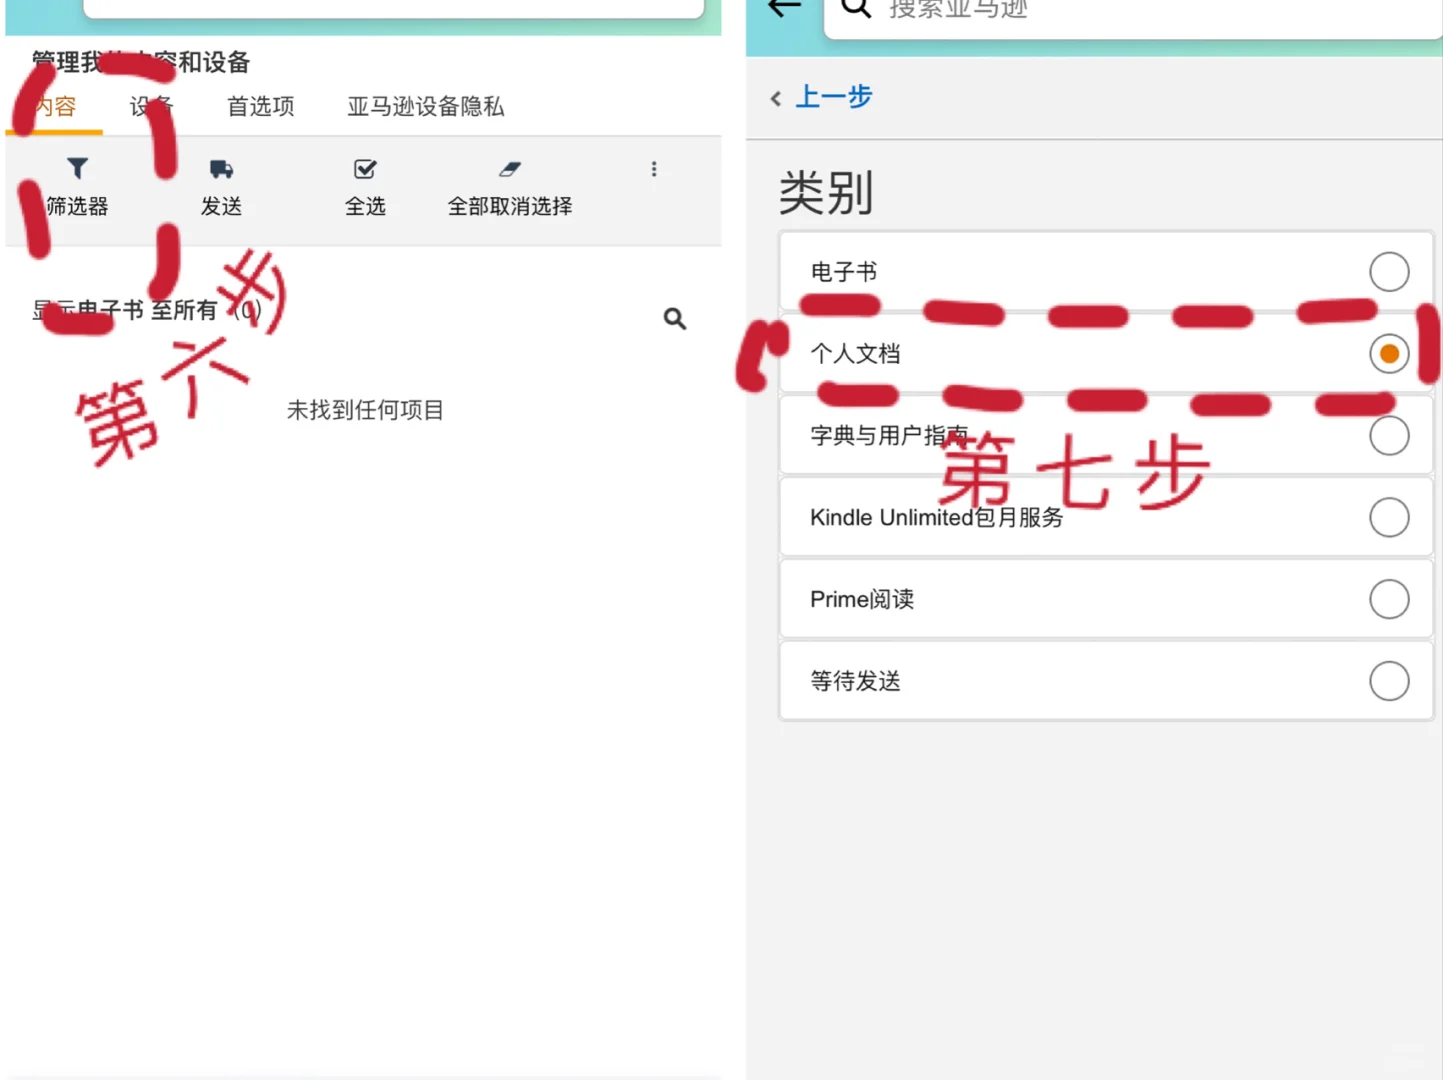Select the Prime阅读 radio button
This screenshot has width=1443, height=1080.
[1389, 600]
